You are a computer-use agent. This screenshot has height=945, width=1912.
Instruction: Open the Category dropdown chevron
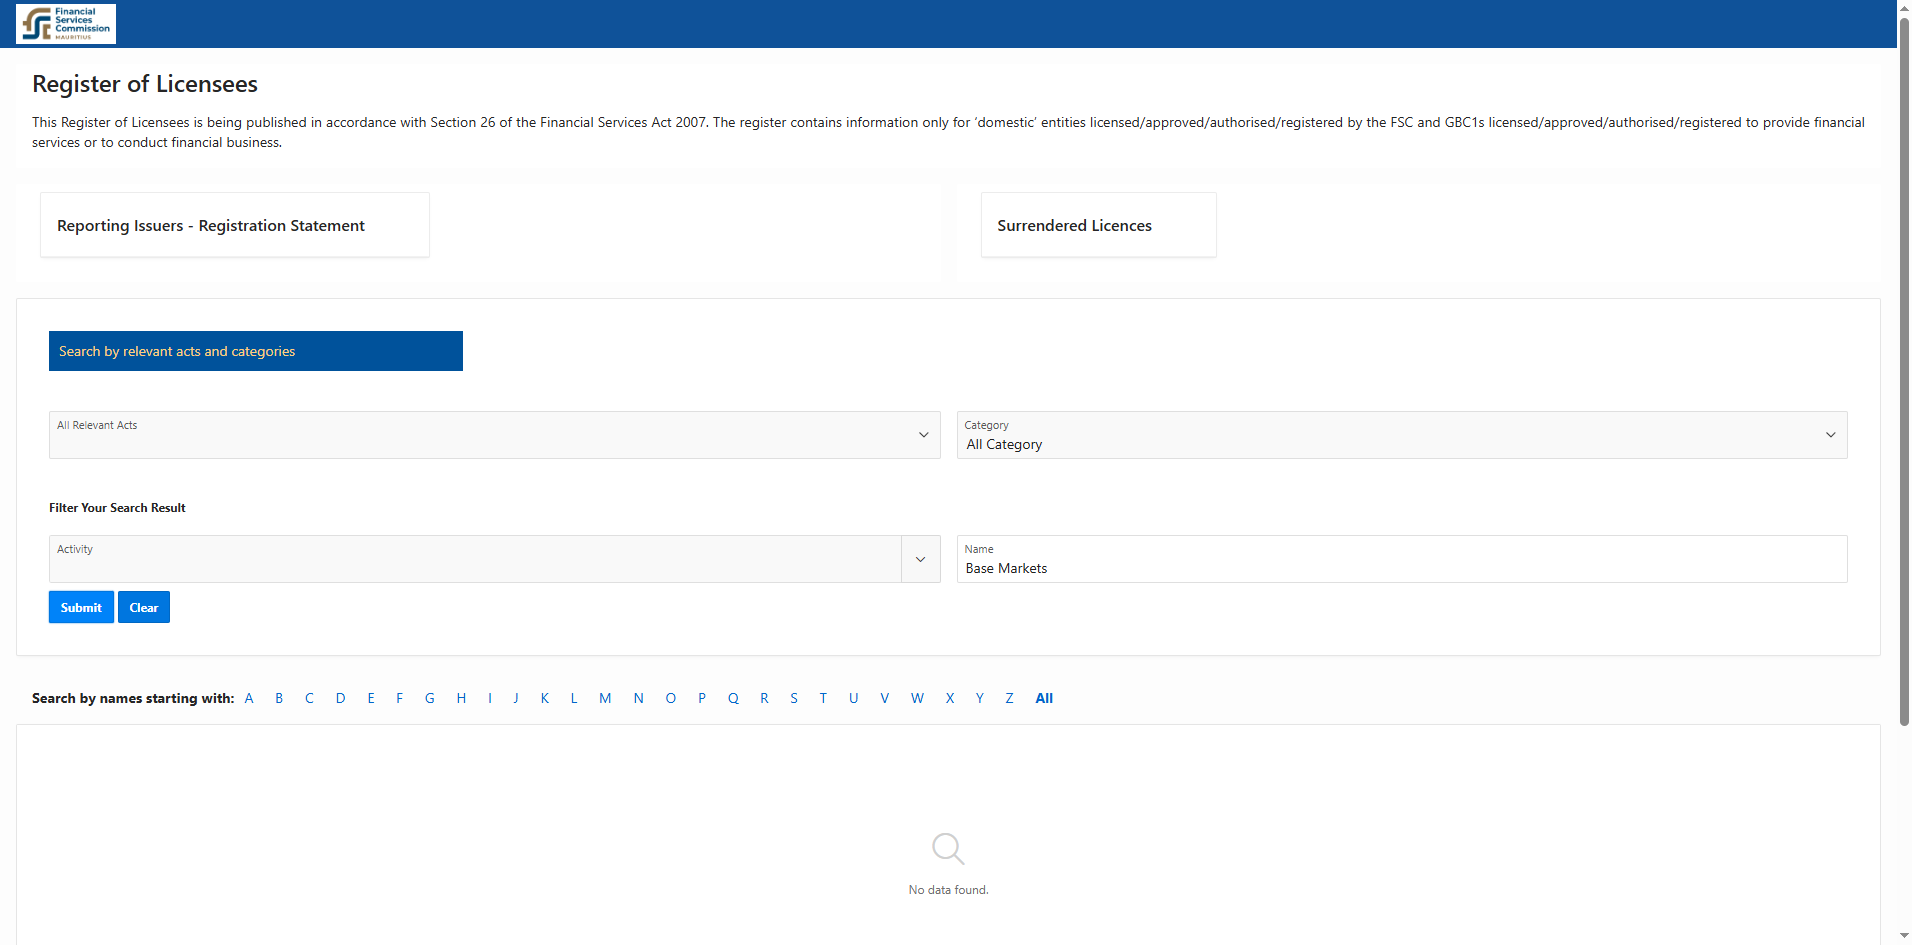(x=1830, y=435)
